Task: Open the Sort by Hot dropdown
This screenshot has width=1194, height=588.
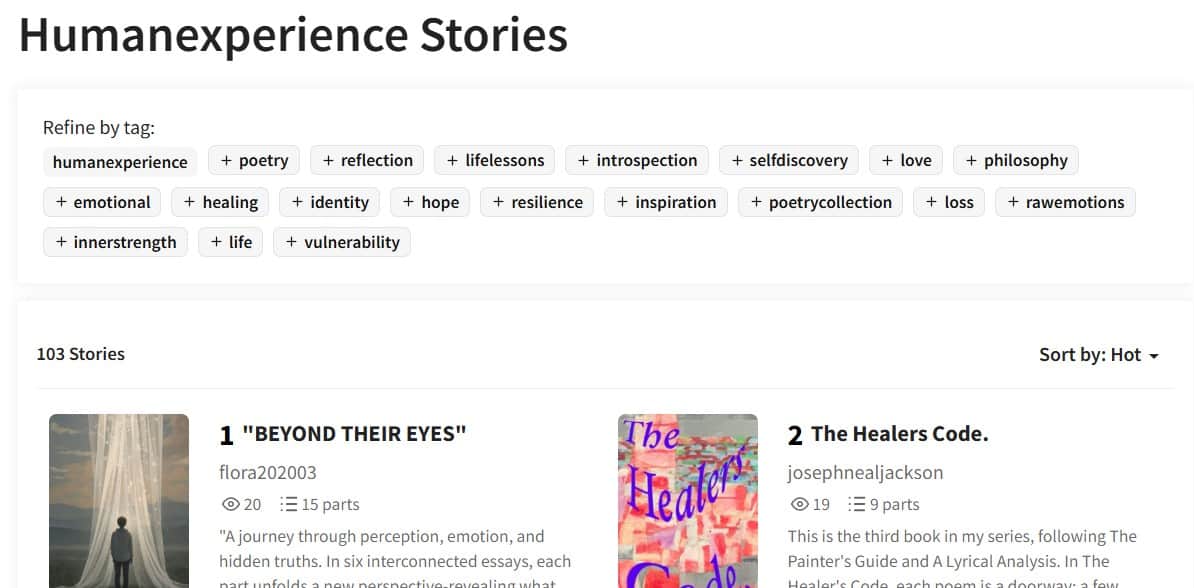Action: [x=1098, y=355]
